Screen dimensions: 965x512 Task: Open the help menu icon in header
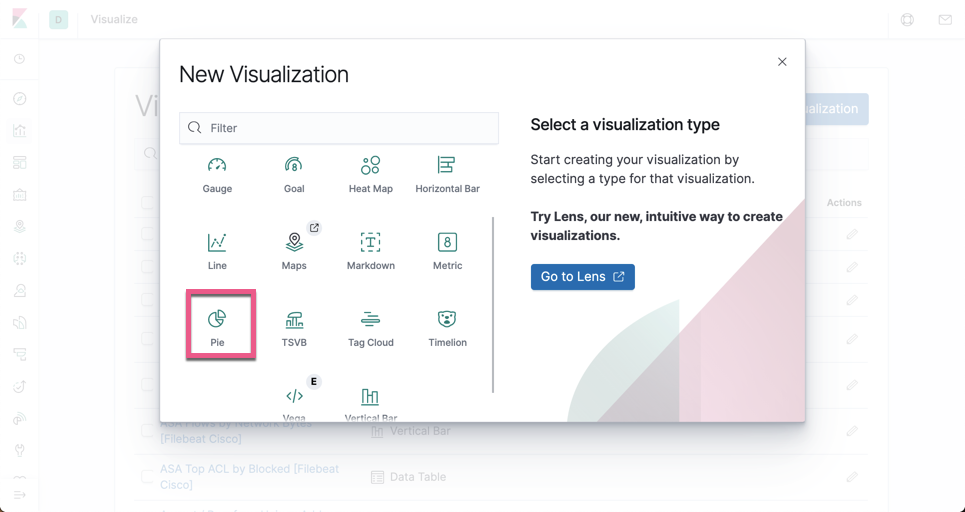tap(907, 20)
